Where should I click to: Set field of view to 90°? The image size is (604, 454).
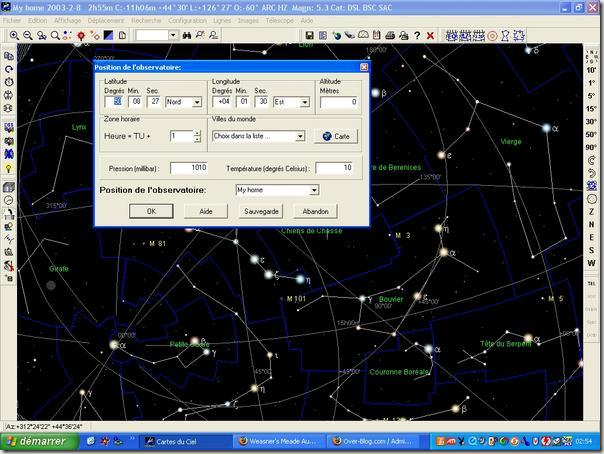(x=591, y=147)
